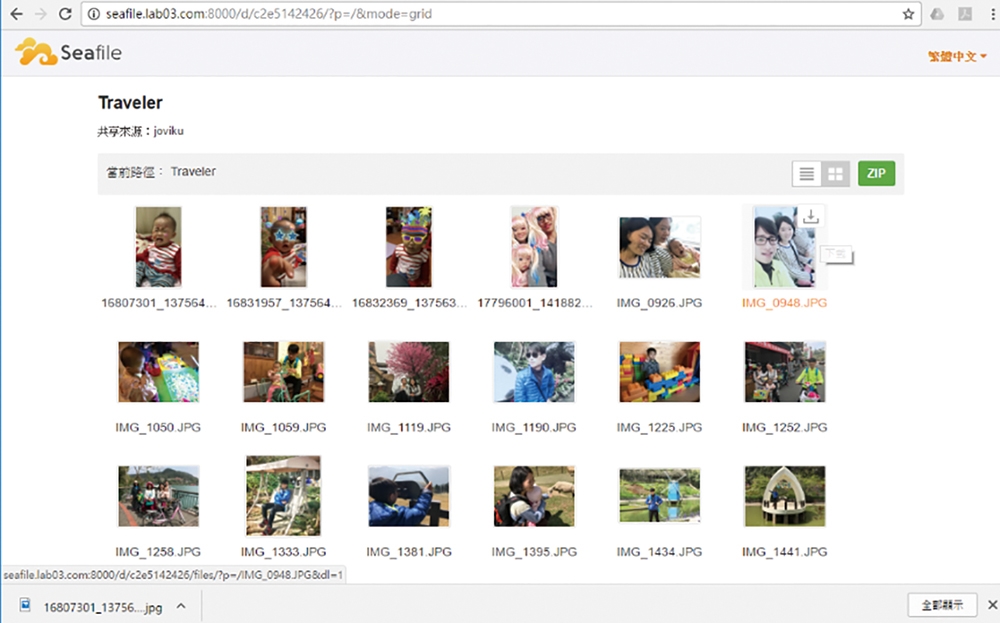
Task: Click the 共享來源 joviku text
Action: pos(140,131)
